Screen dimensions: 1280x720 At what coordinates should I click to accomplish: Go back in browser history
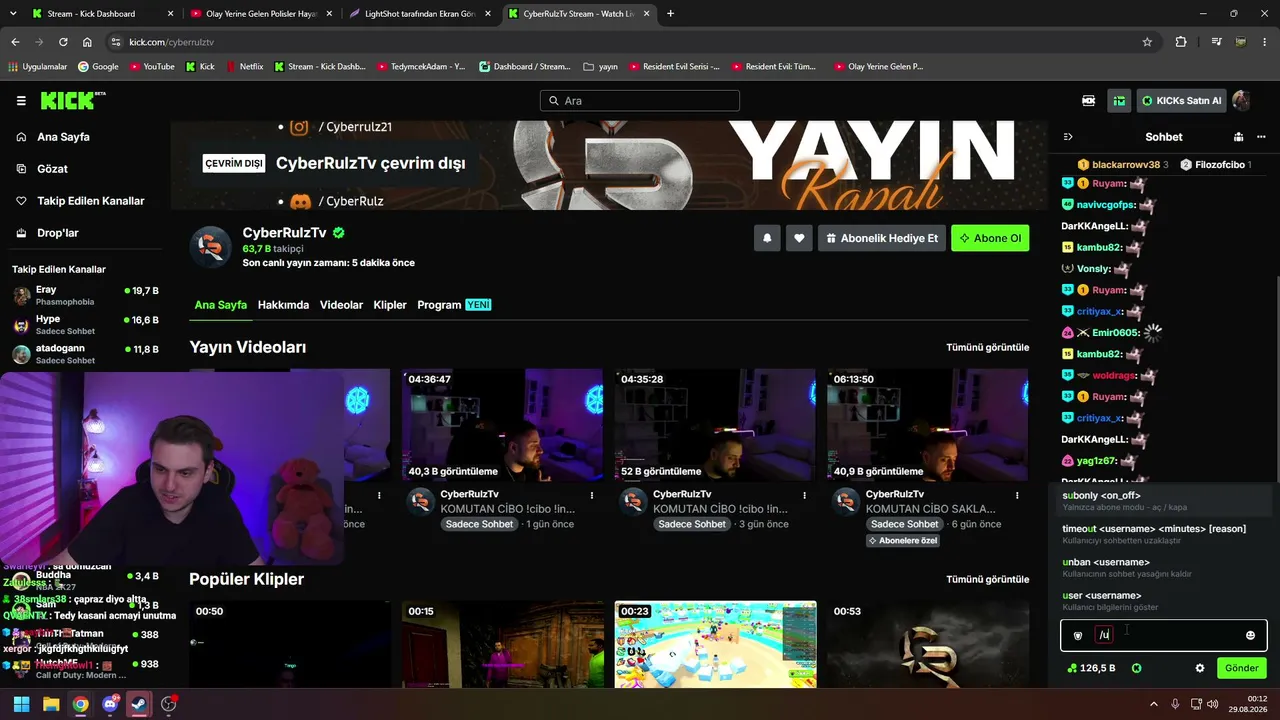coord(15,42)
